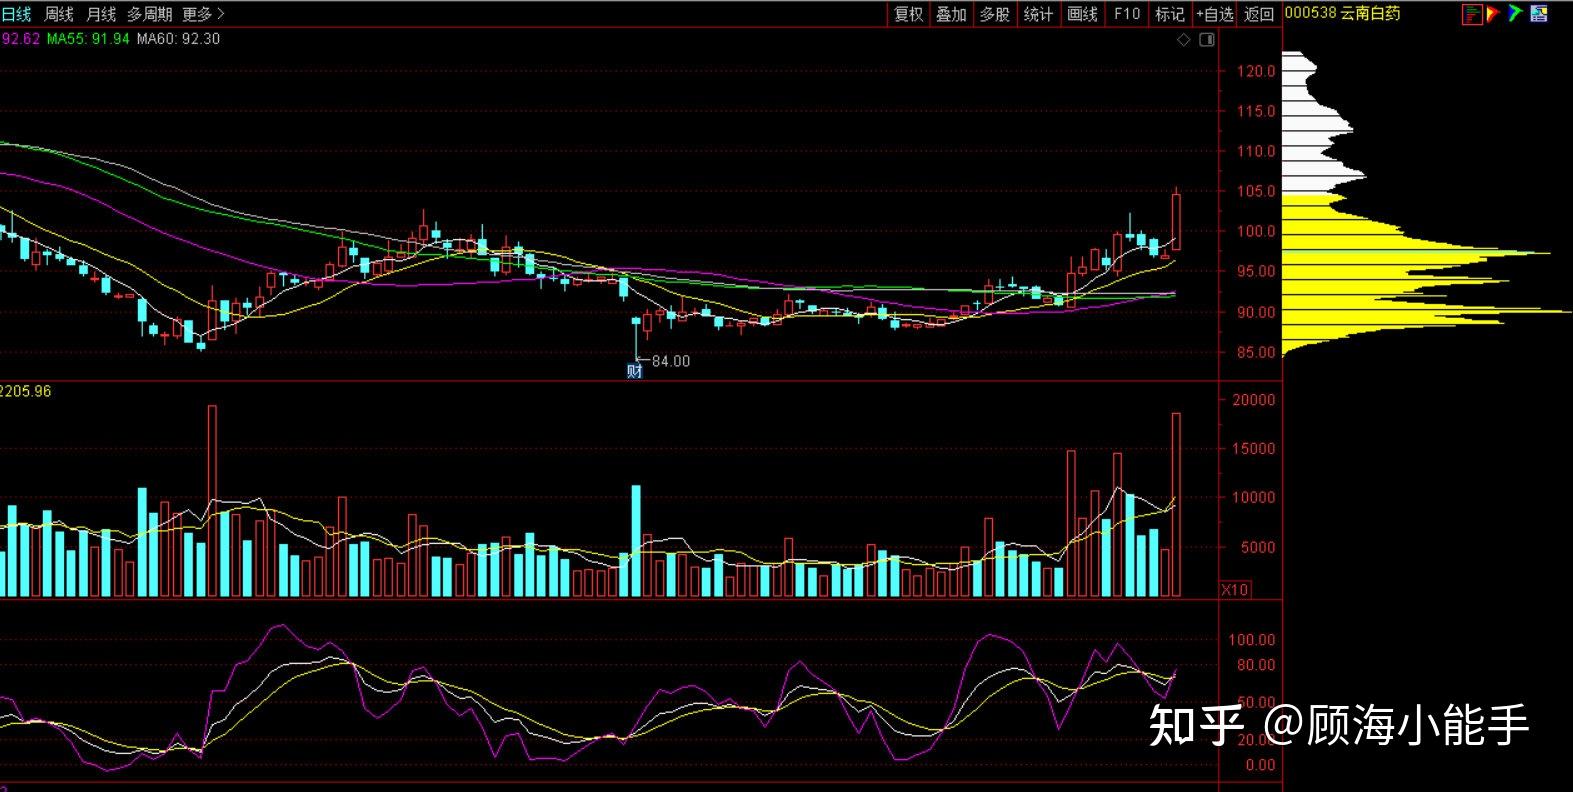Open the 多周期 multi-period view
The image size is (1573, 792).
pyautogui.click(x=150, y=14)
